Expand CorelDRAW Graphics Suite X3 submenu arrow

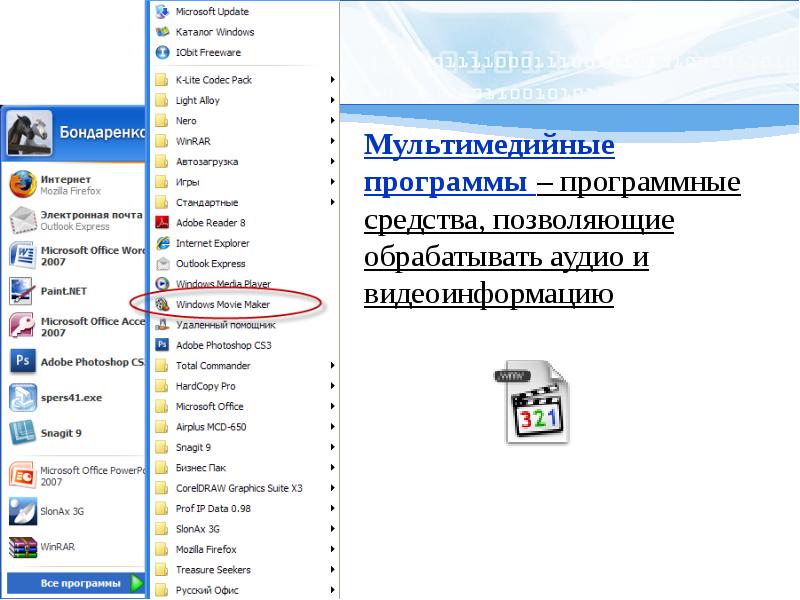click(x=332, y=488)
